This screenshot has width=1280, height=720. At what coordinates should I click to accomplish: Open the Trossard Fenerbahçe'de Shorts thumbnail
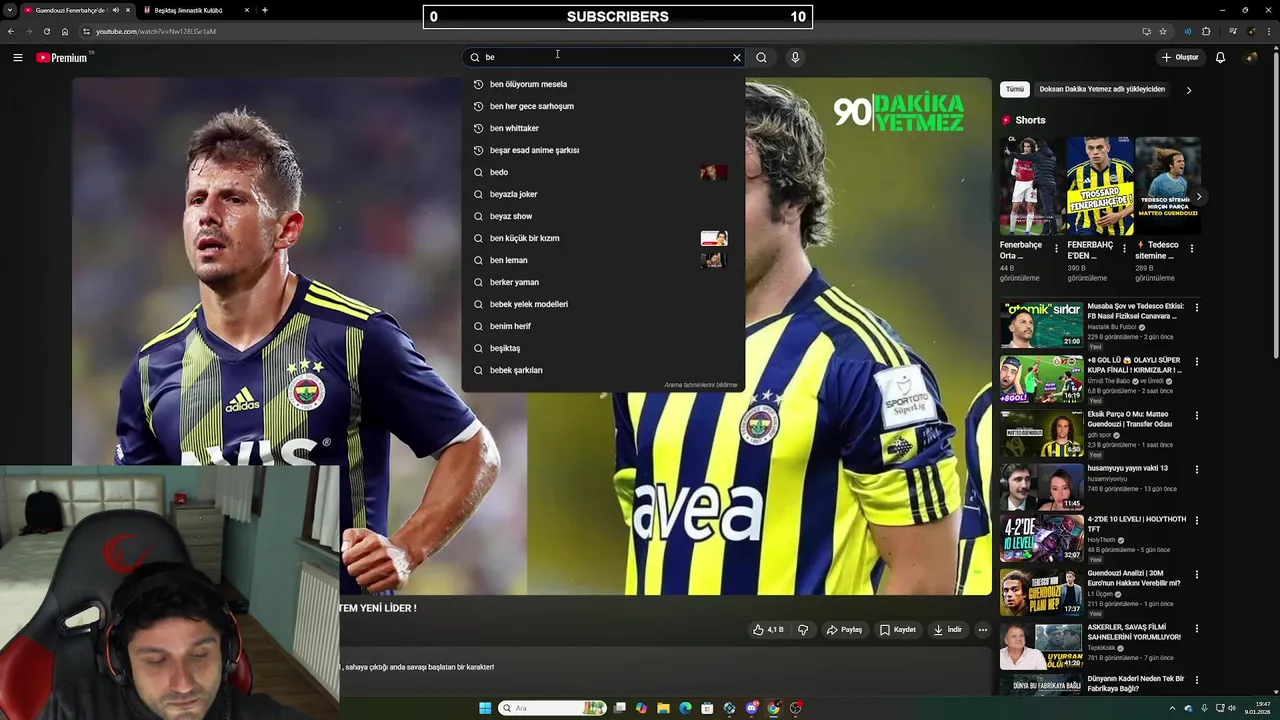pos(1099,186)
